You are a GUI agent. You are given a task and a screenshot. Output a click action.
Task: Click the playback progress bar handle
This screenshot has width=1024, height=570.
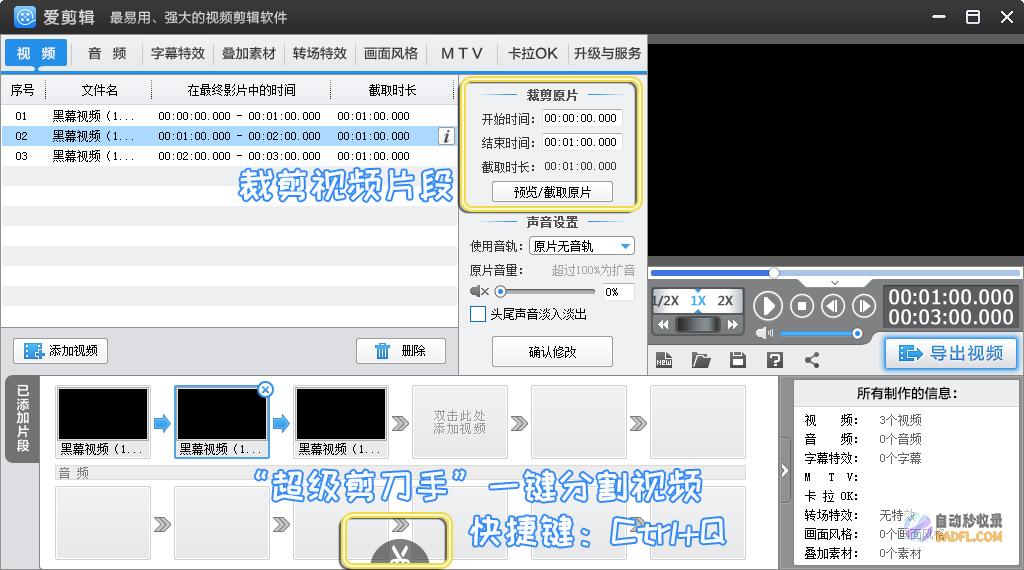(x=774, y=272)
